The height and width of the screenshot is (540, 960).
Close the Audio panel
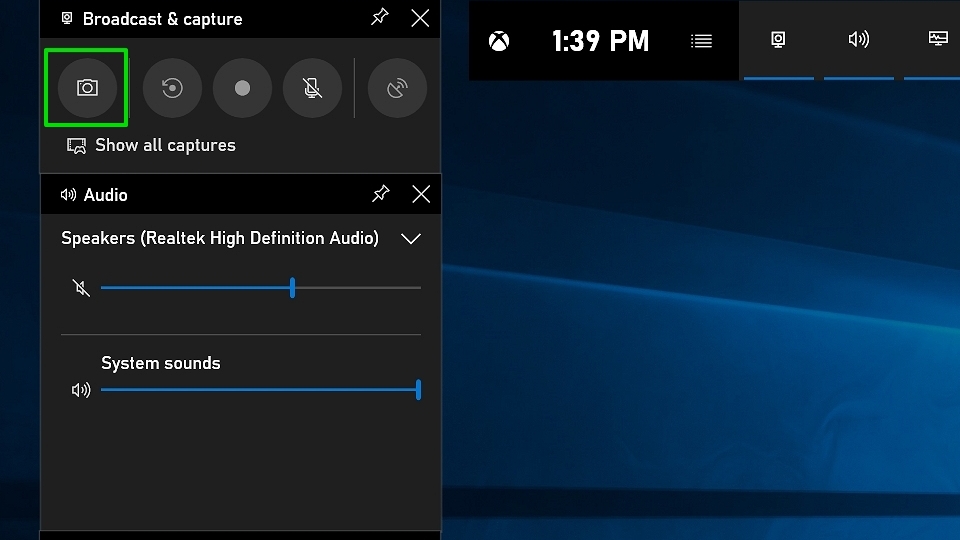tap(421, 194)
